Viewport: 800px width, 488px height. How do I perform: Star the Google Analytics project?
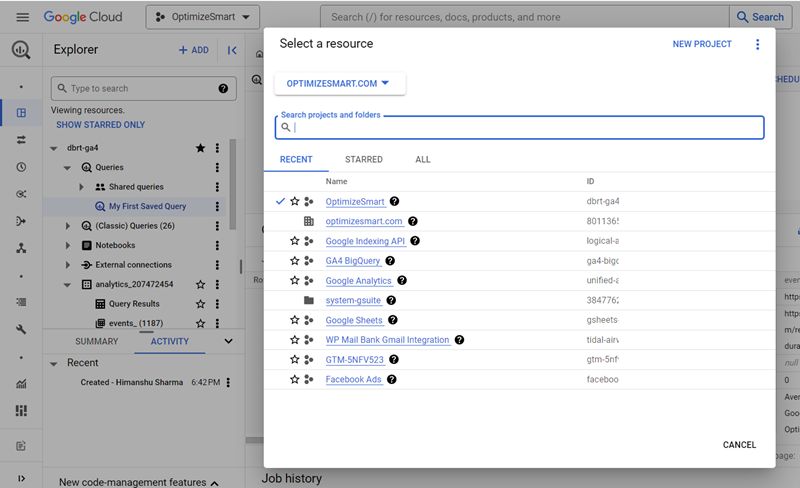pos(295,280)
